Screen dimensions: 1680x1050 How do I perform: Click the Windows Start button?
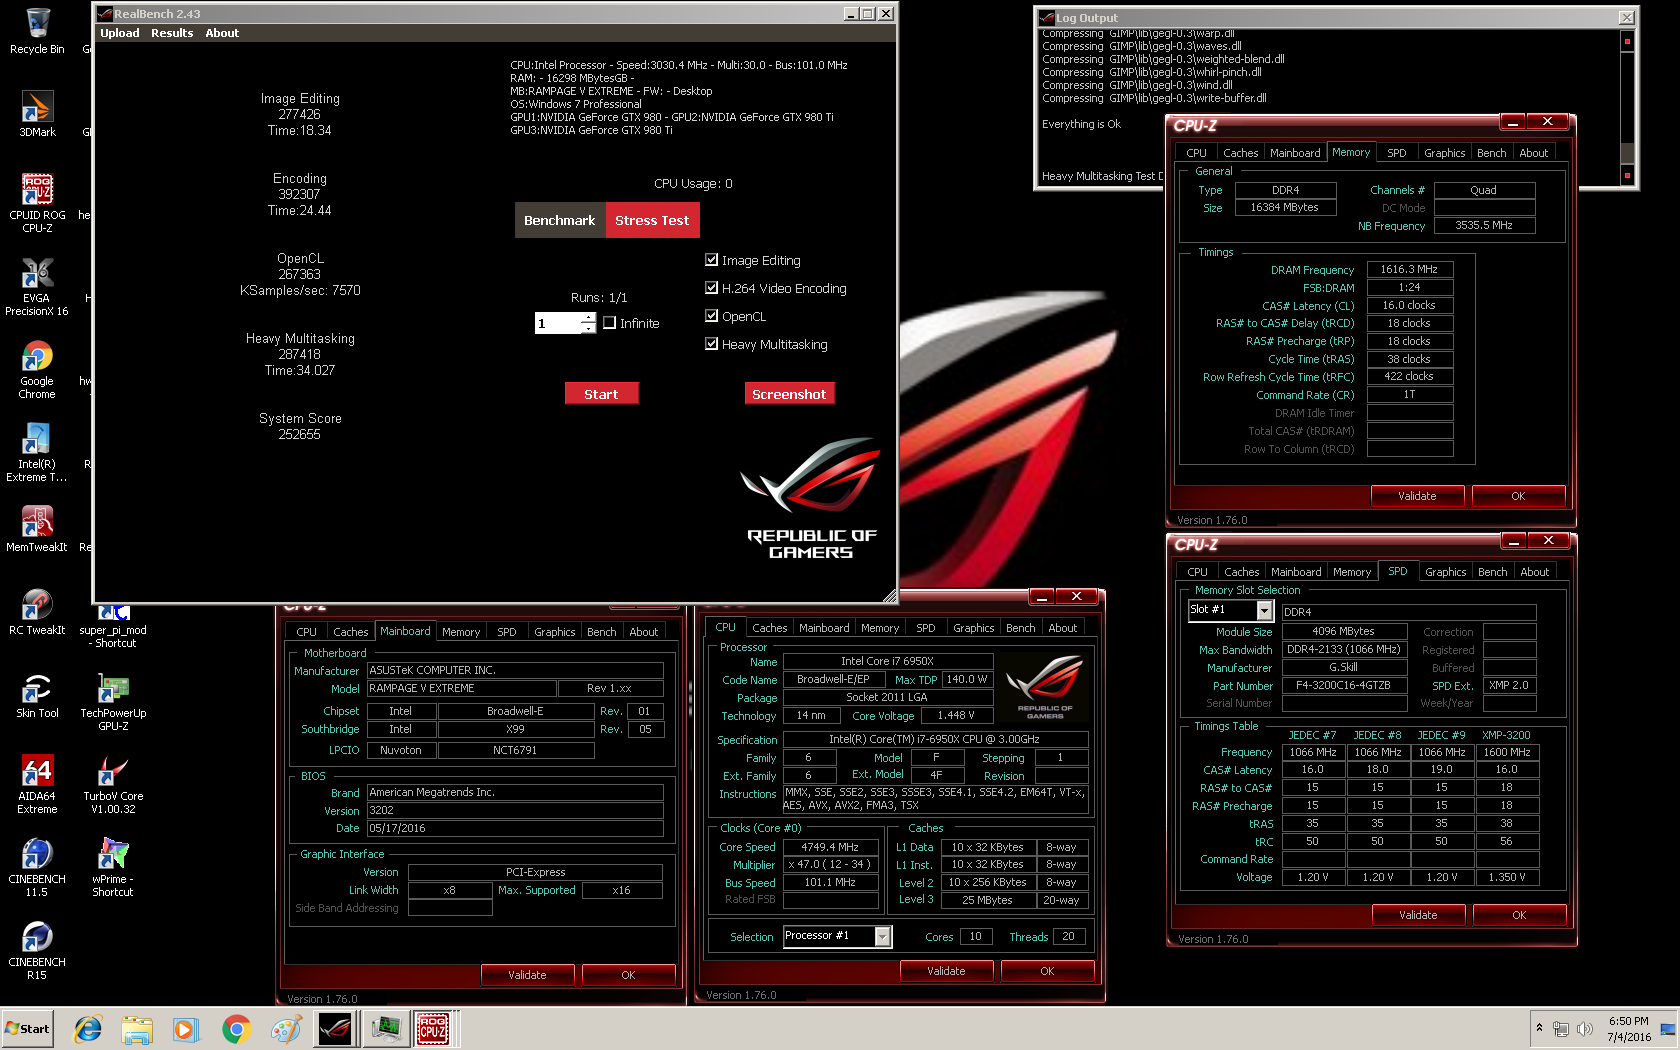coord(27,1029)
